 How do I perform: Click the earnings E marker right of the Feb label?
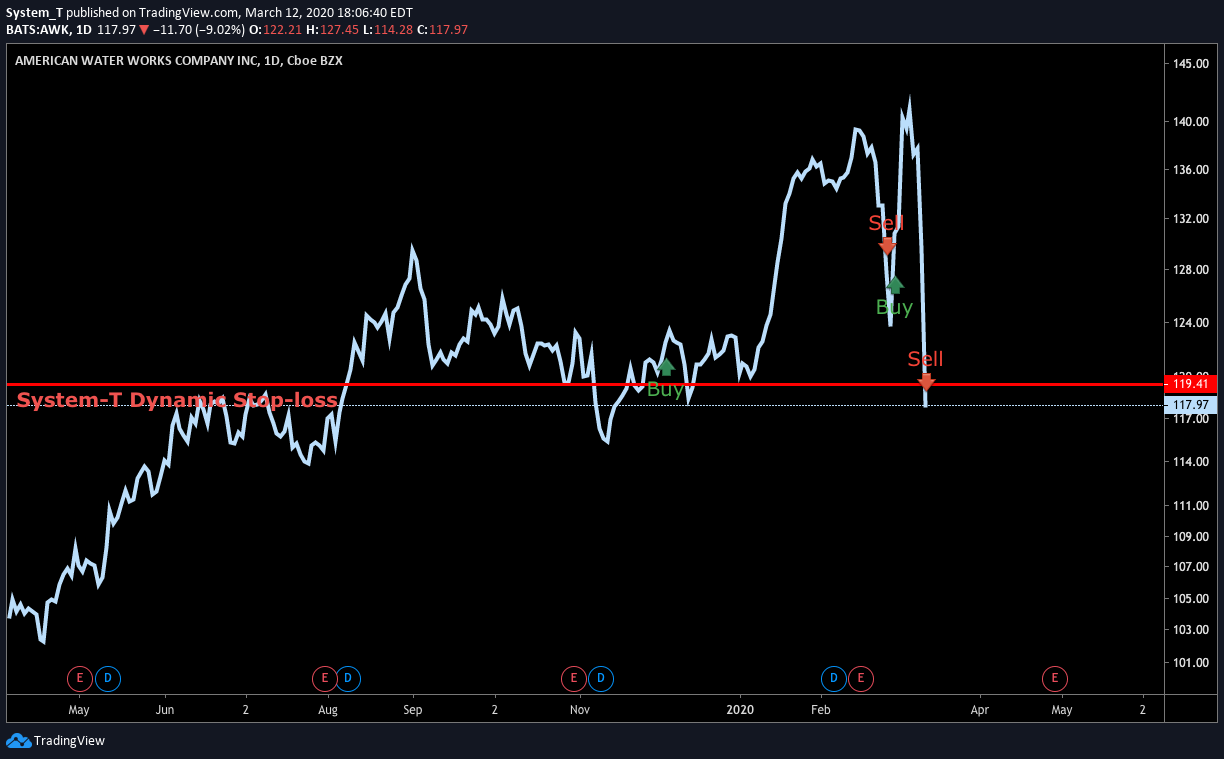[x=860, y=679]
